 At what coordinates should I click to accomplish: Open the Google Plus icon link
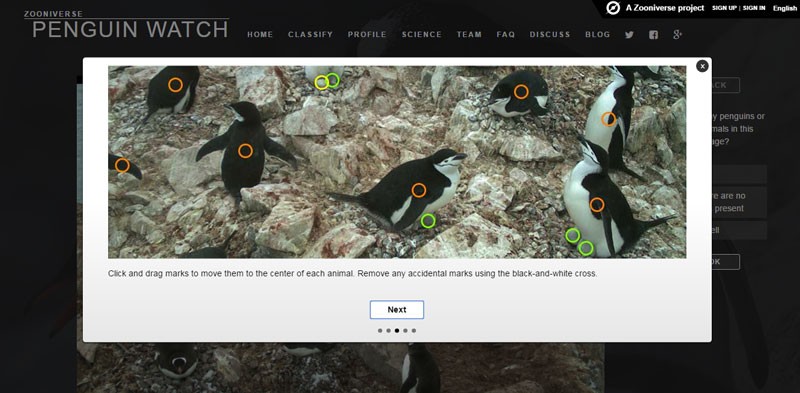(678, 35)
